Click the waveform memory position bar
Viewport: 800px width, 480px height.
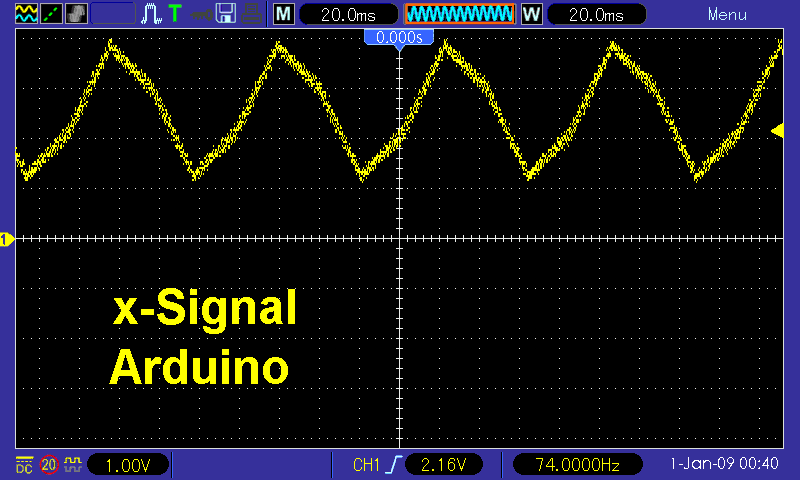tap(459, 14)
